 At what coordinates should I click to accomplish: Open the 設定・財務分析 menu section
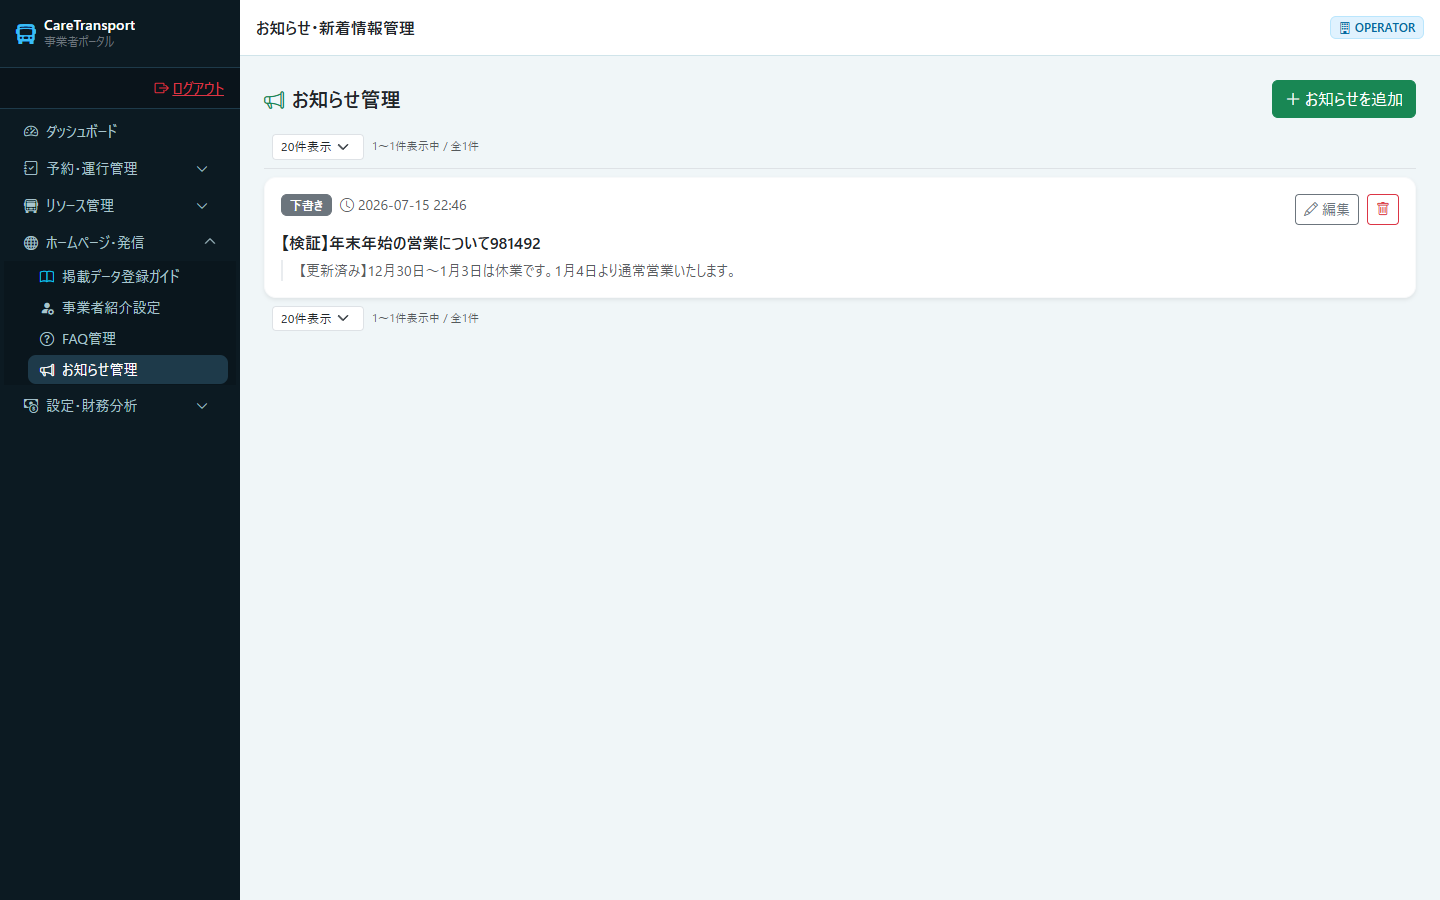[x=120, y=406]
